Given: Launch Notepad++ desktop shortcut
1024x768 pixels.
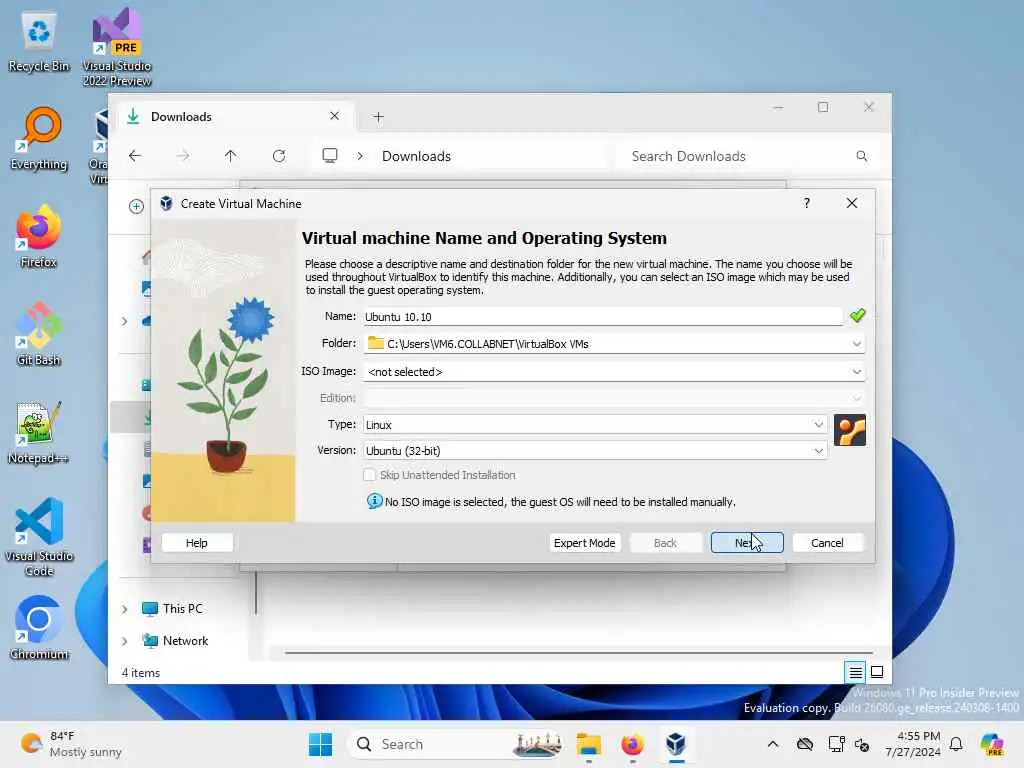Looking at the screenshot, I should pyautogui.click(x=39, y=432).
